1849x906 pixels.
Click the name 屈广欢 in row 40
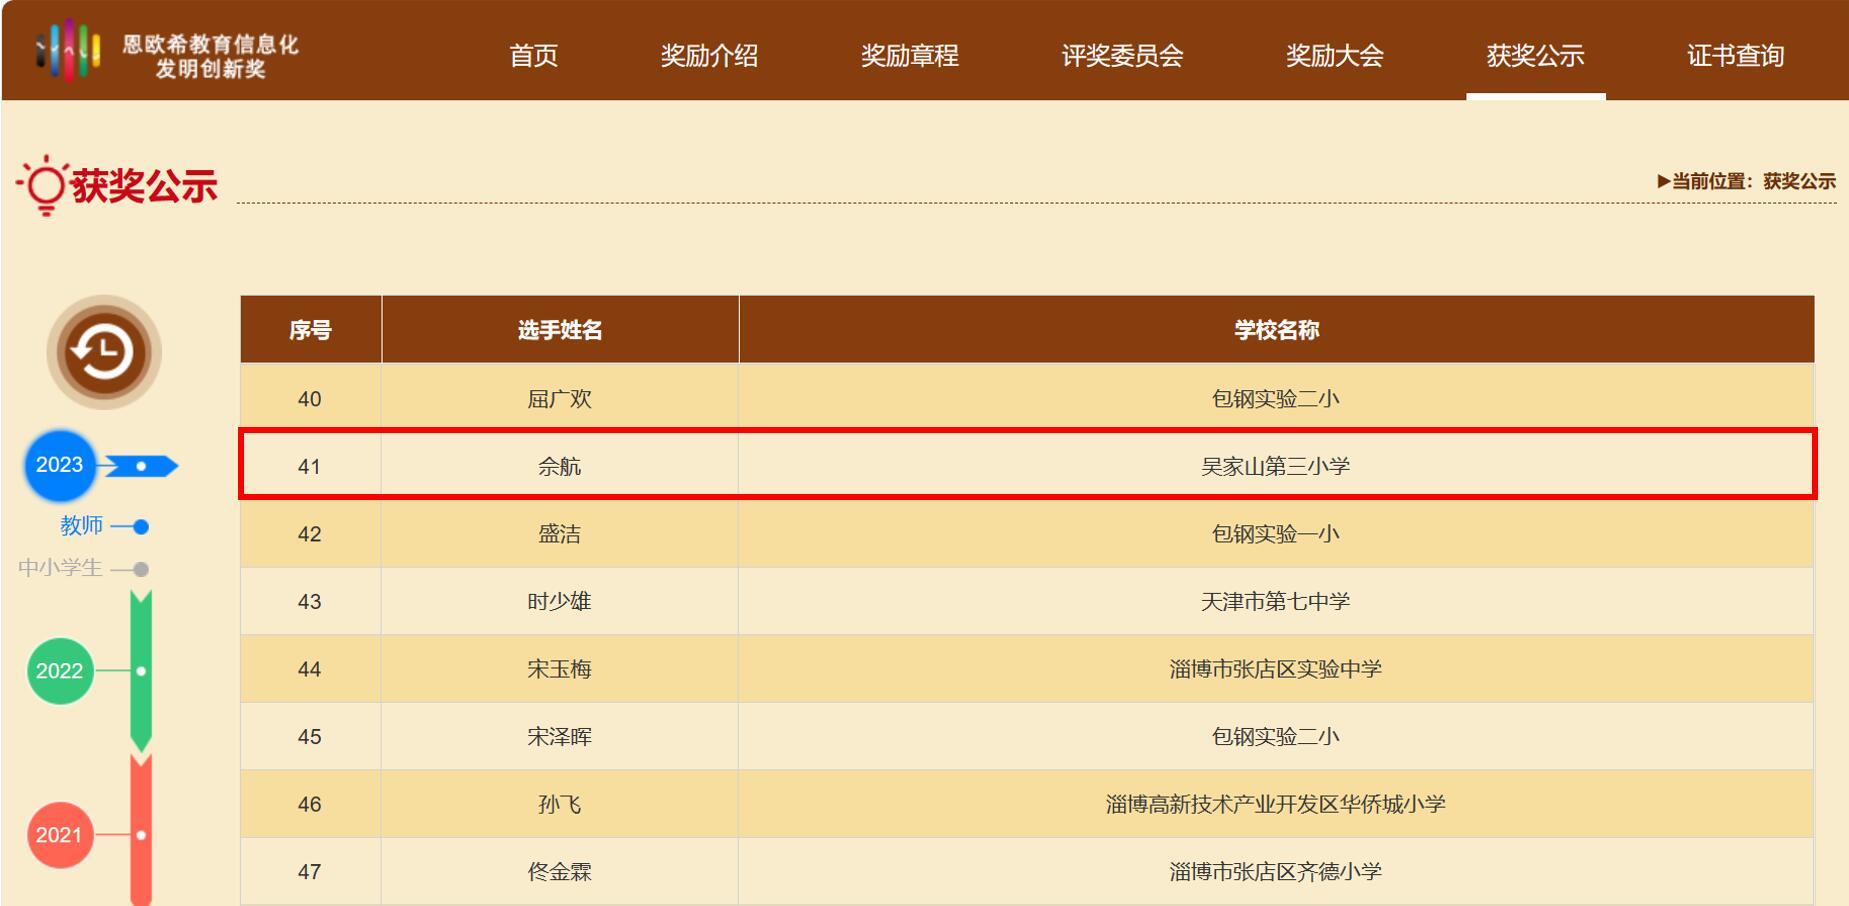(x=560, y=399)
